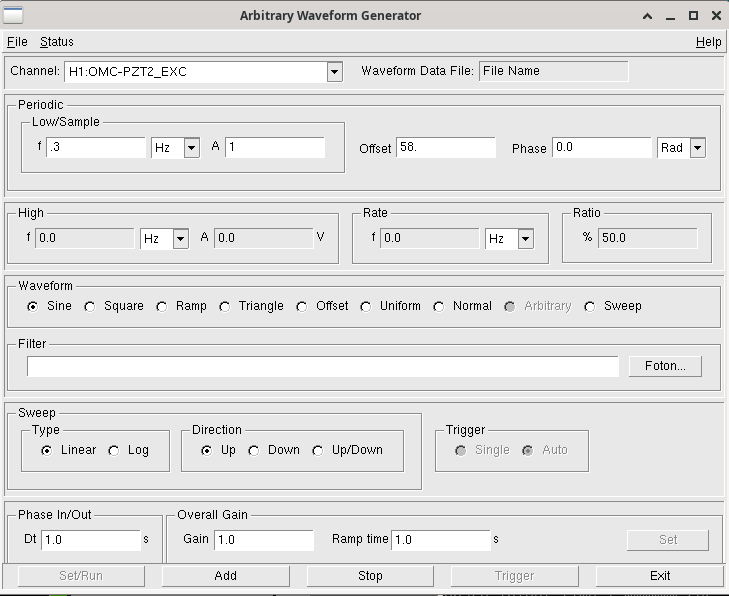Click the Offset input field

tap(446, 147)
